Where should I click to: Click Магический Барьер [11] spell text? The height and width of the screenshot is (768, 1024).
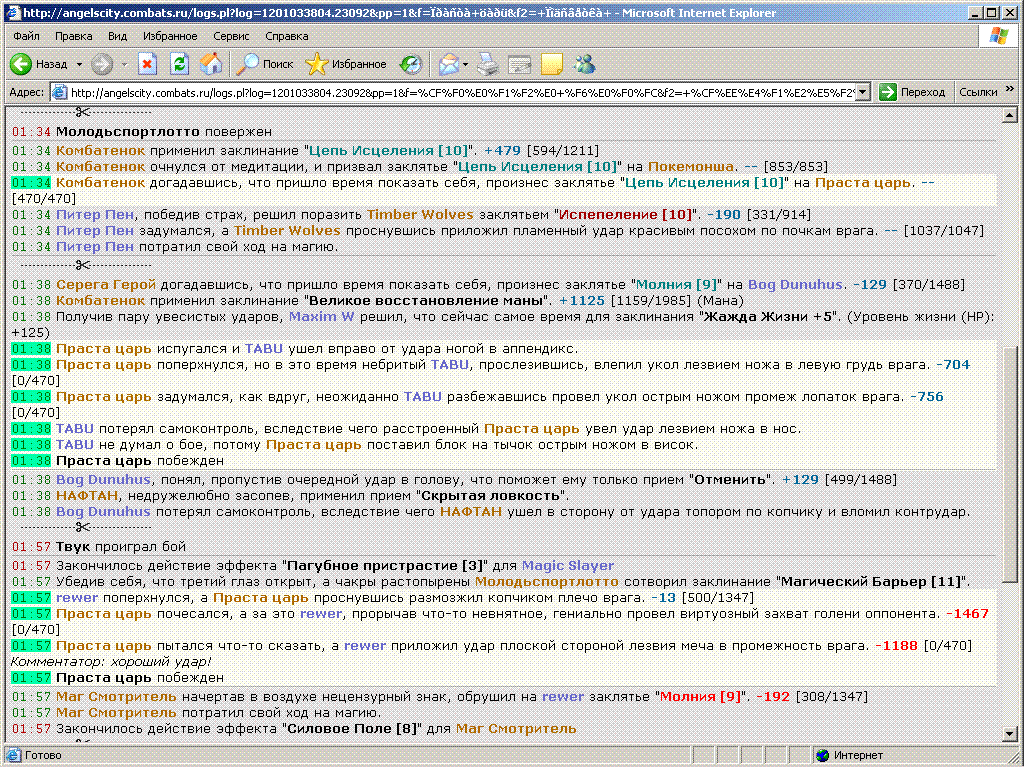[872, 581]
